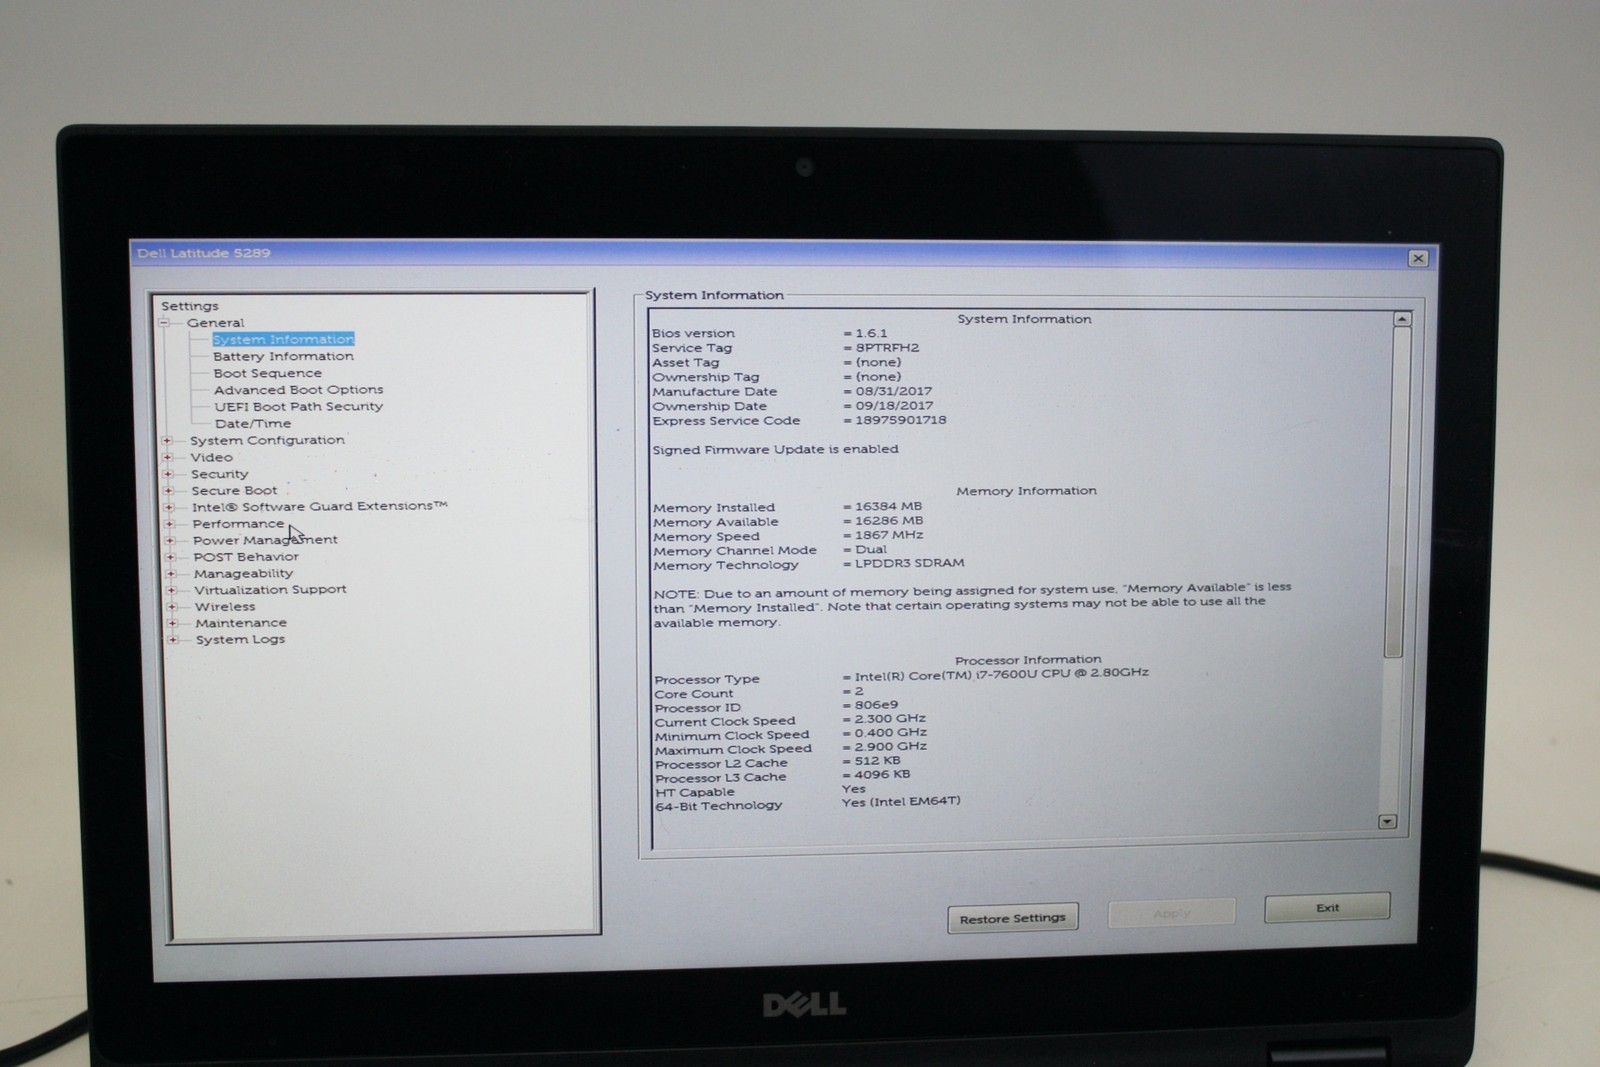
Task: Expand the Virtualization Support node
Action: tap(171, 590)
